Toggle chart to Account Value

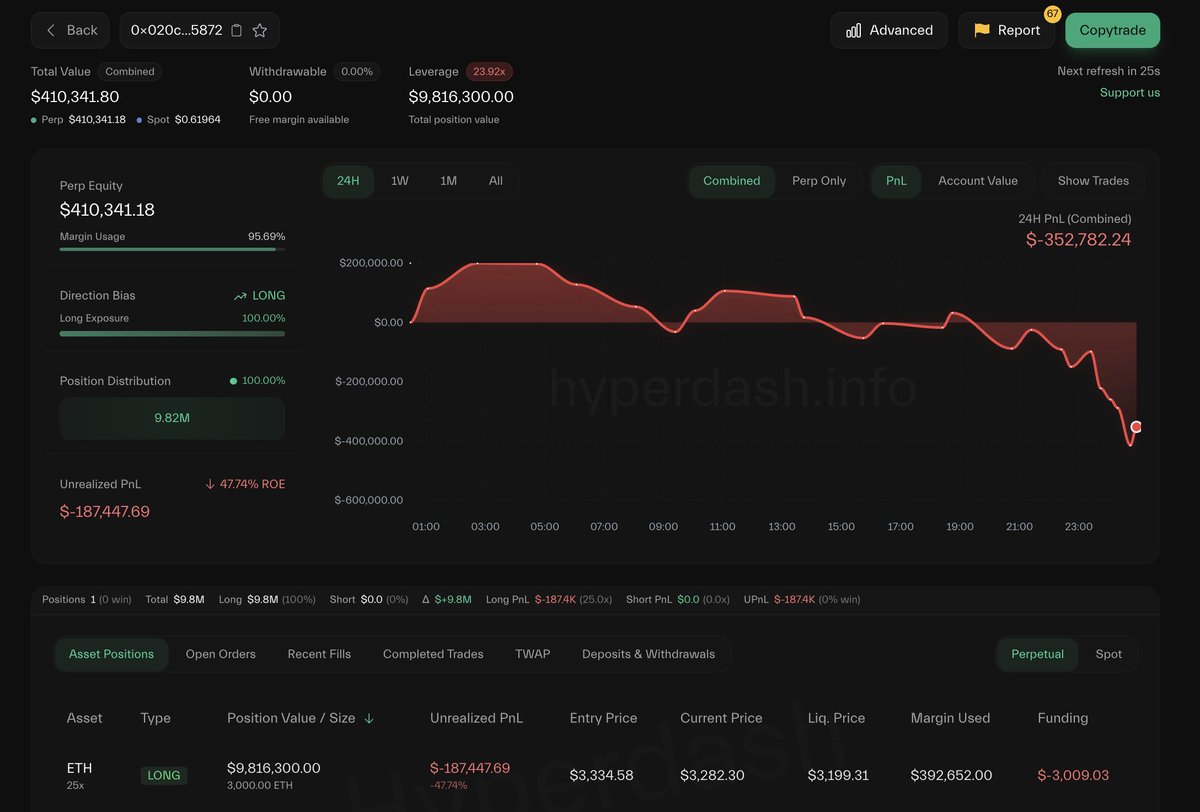coord(977,181)
